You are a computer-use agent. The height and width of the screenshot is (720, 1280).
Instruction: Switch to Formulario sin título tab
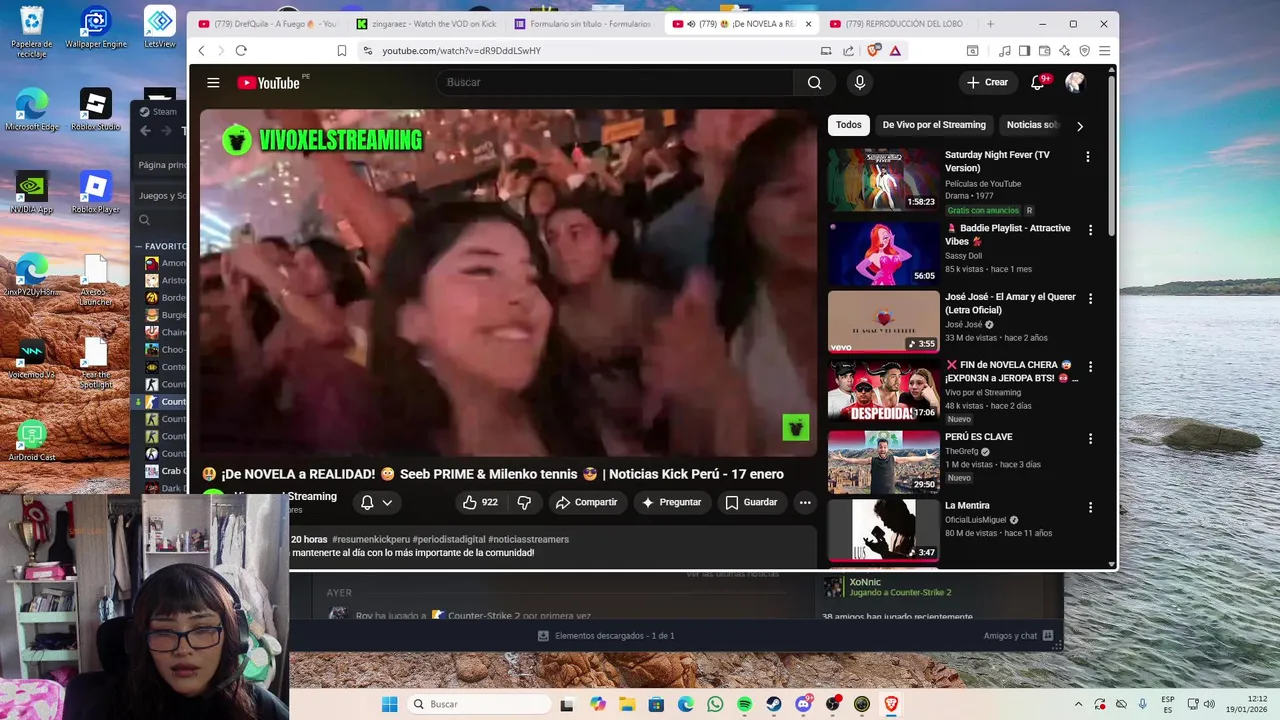(585, 24)
